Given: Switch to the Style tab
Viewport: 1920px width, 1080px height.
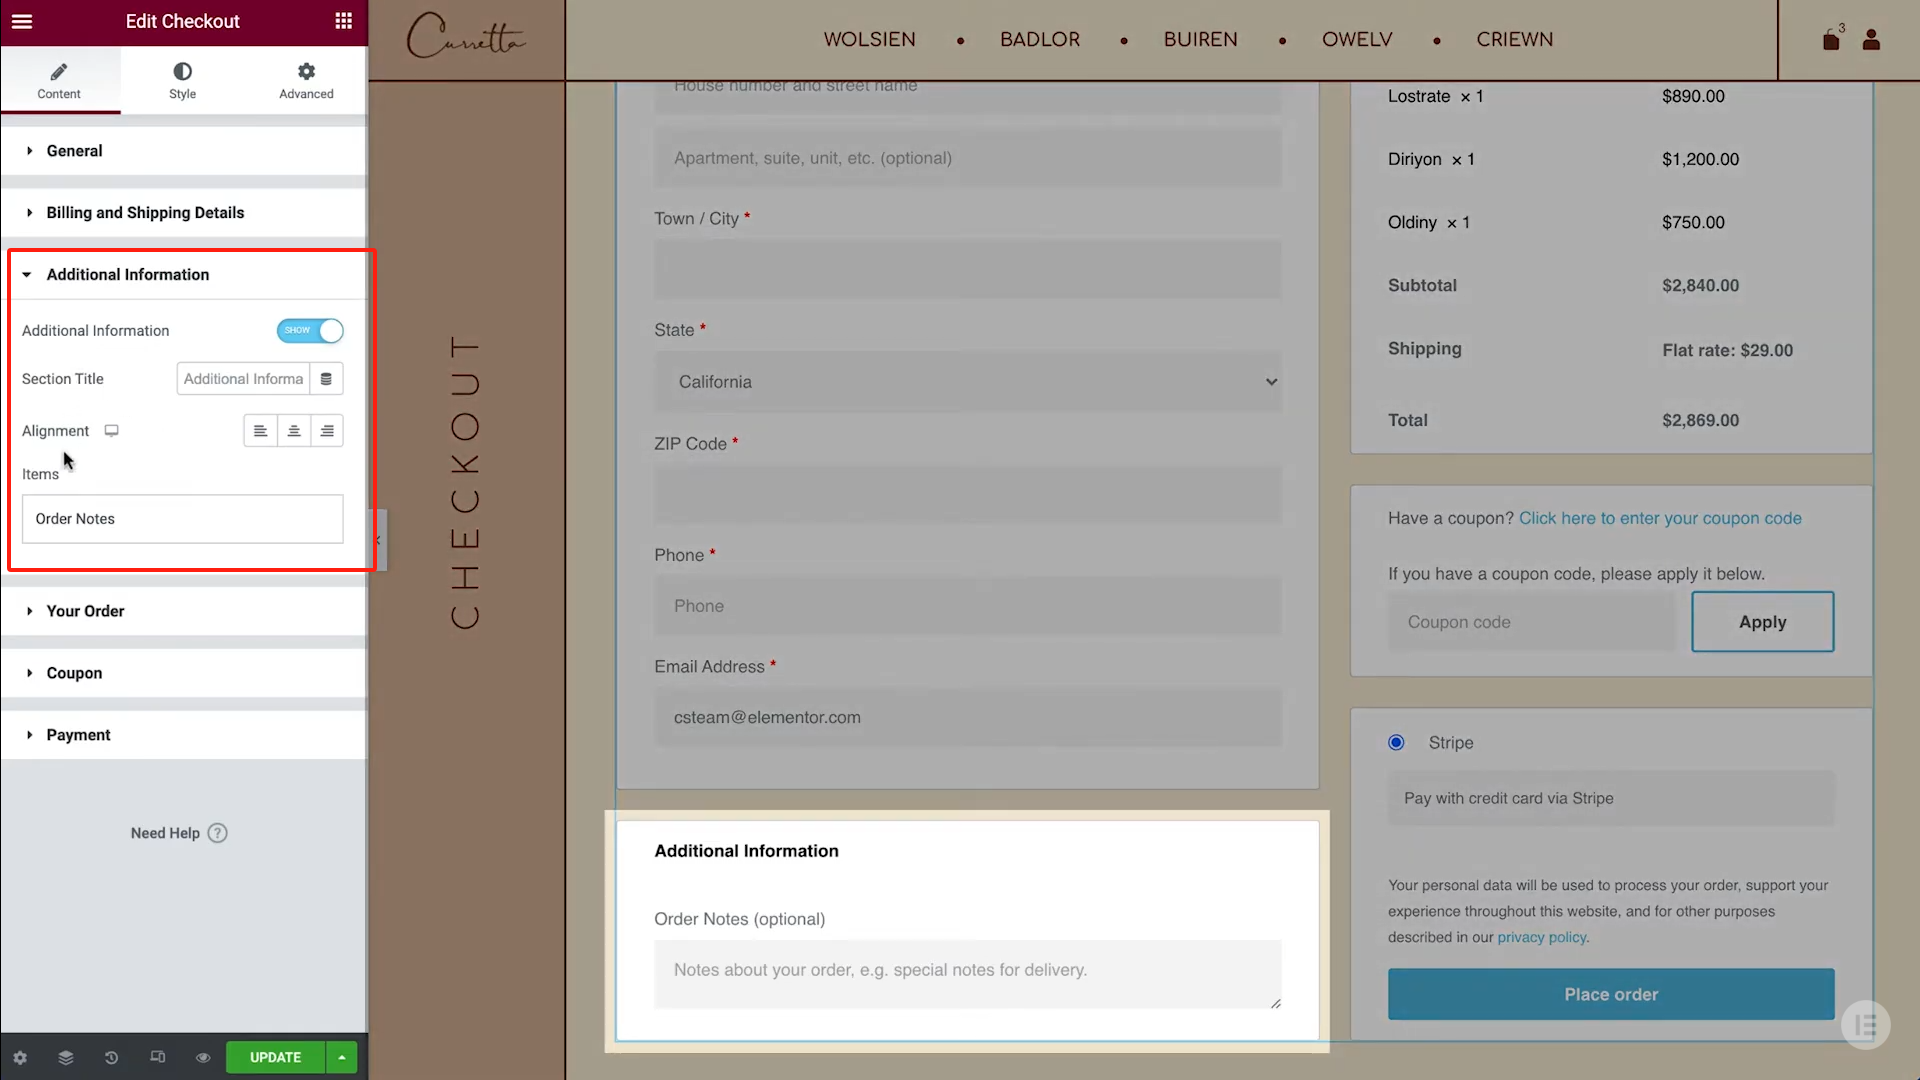Looking at the screenshot, I should [x=182, y=80].
